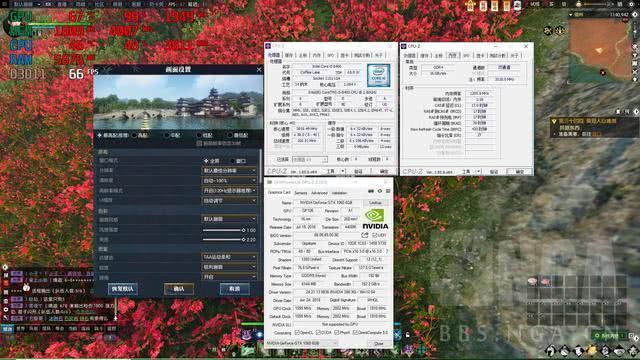Click the Lookup button in GPU-Z

click(x=376, y=203)
